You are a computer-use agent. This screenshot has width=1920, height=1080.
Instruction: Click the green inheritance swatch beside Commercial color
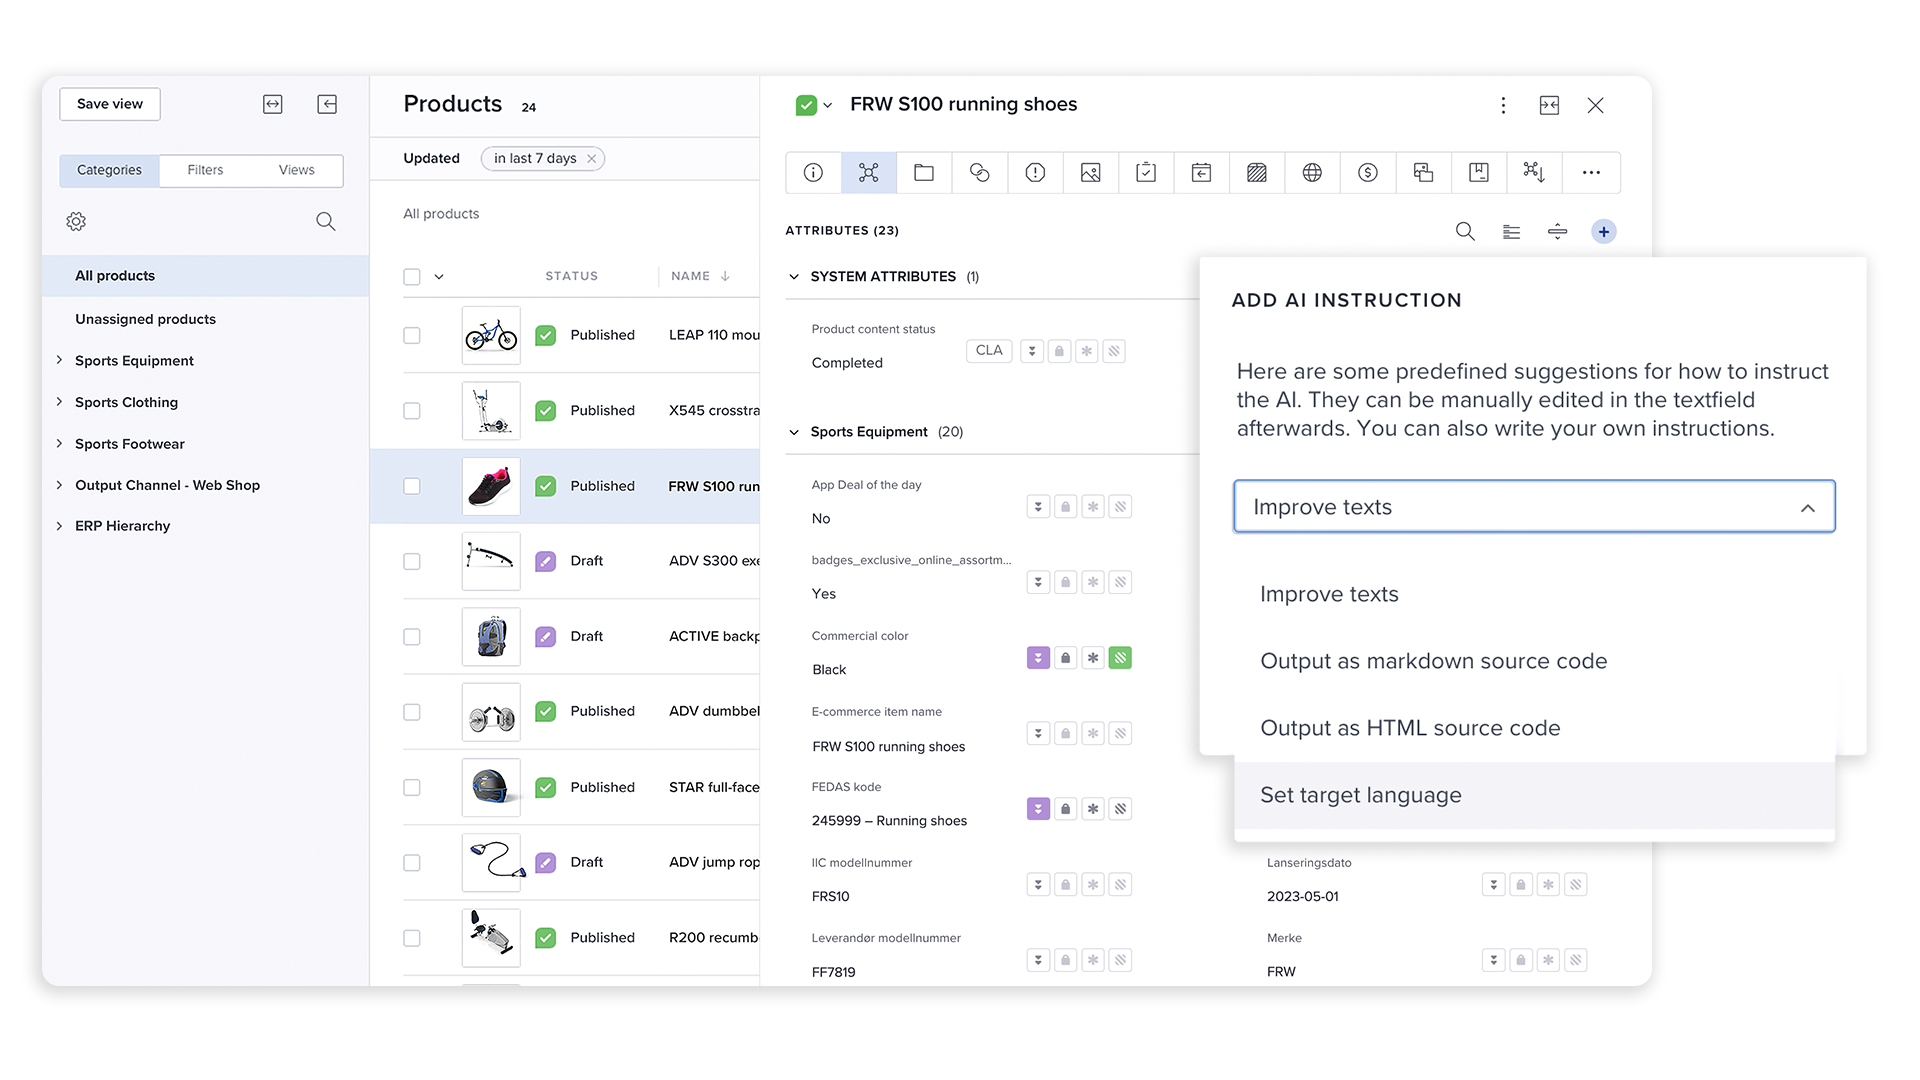click(x=1120, y=657)
